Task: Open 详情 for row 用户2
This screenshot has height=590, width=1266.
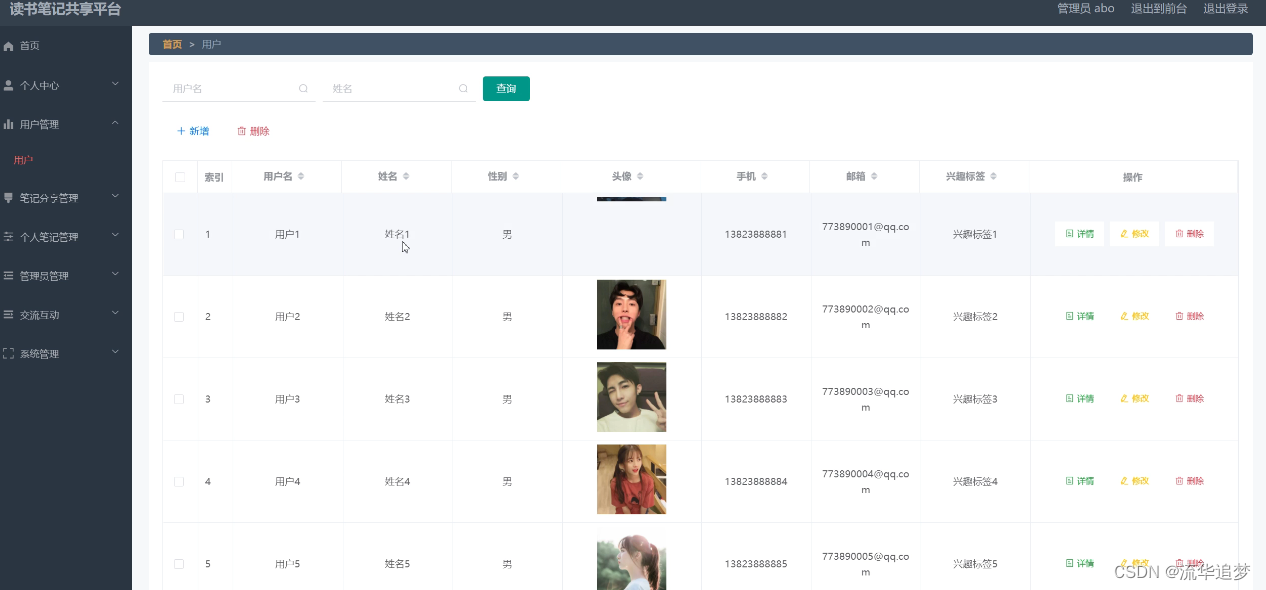Action: tap(1079, 316)
